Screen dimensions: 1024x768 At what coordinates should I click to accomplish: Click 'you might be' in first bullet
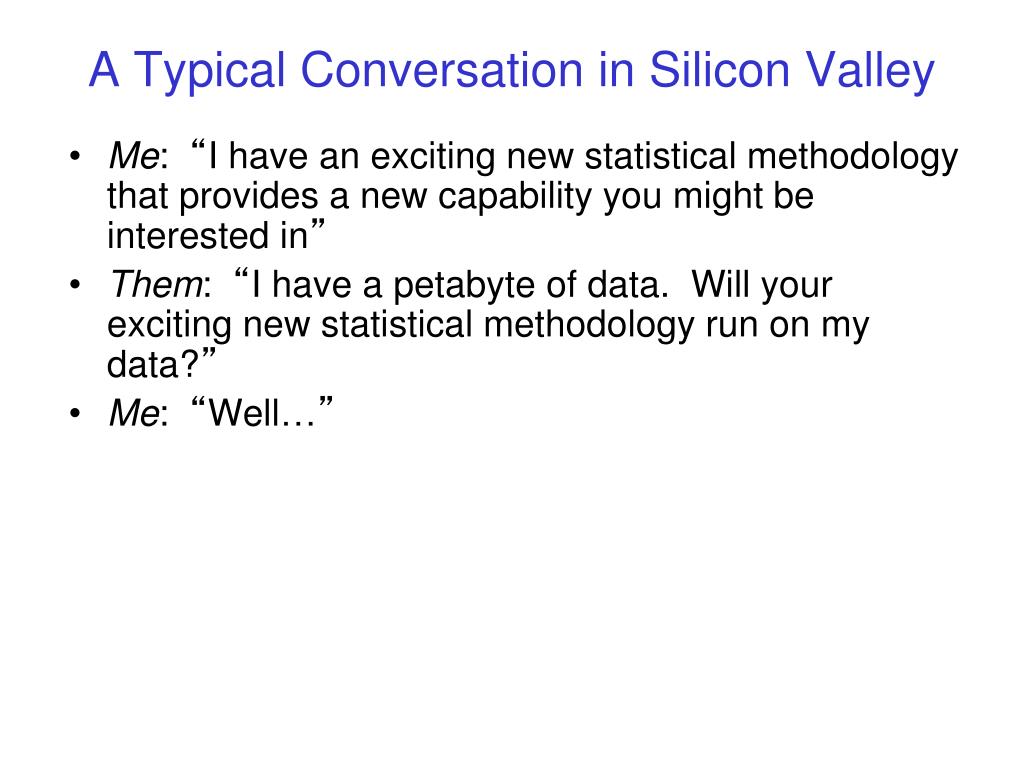pos(708,197)
